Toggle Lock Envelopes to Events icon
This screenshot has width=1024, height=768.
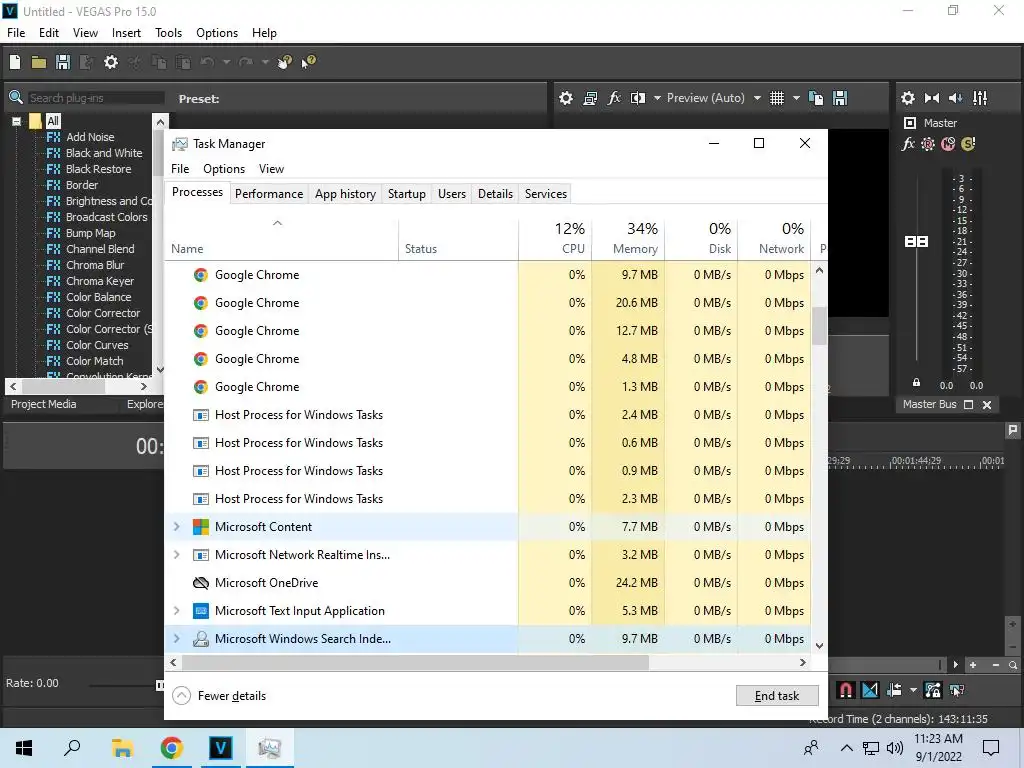click(933, 690)
